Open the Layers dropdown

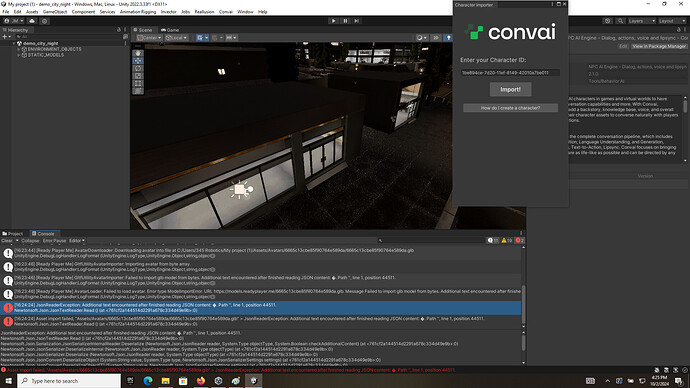[642, 21]
